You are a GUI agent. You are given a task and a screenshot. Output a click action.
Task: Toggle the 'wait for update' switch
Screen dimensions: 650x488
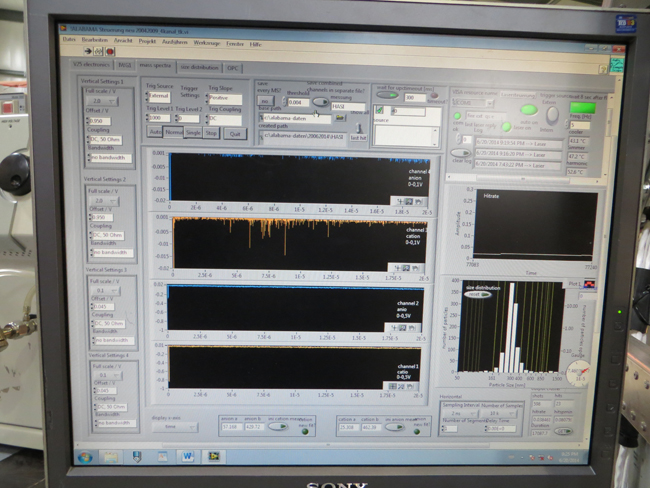click(x=387, y=95)
